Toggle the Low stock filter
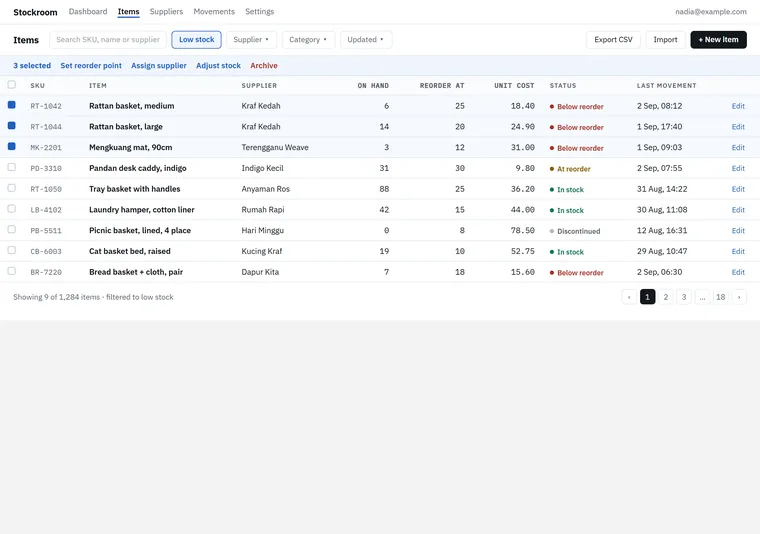This screenshot has height=534, width=760. click(196, 40)
